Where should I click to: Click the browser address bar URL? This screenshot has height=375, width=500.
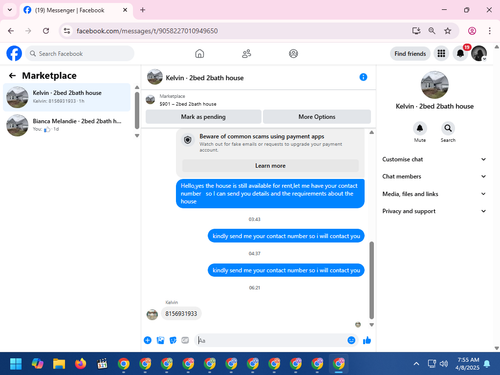click(x=147, y=31)
